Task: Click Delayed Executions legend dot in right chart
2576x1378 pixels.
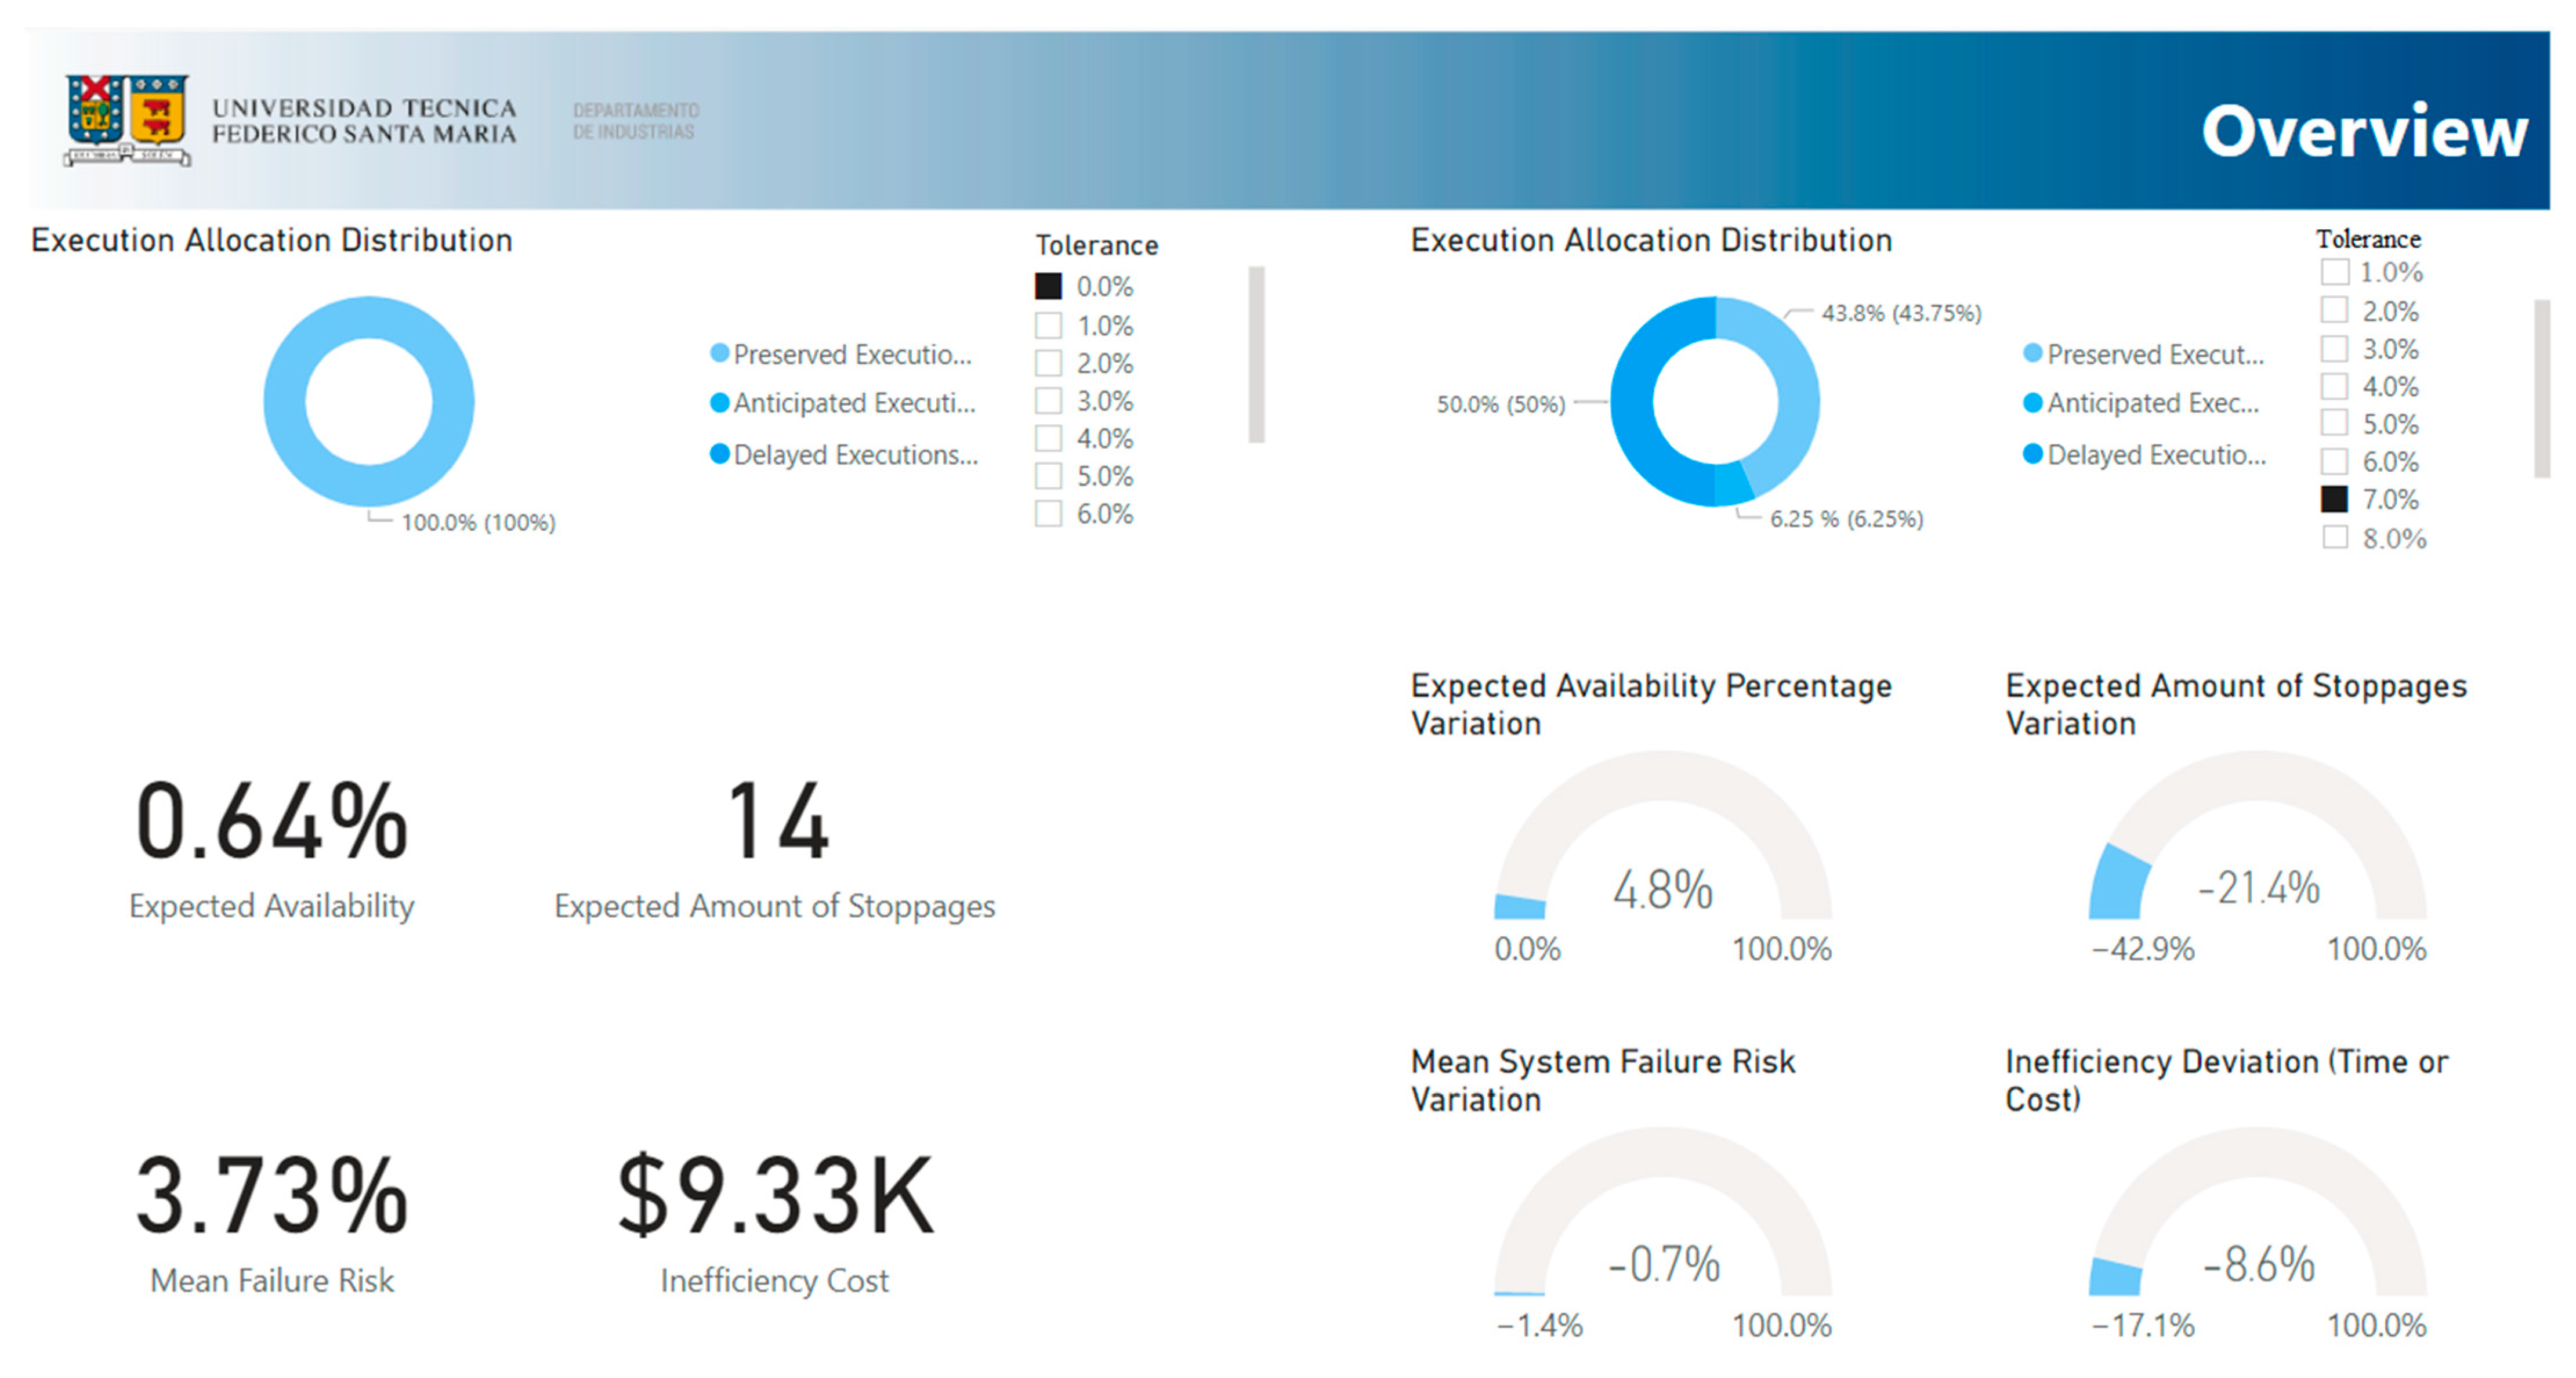Action: pyautogui.click(x=2032, y=454)
